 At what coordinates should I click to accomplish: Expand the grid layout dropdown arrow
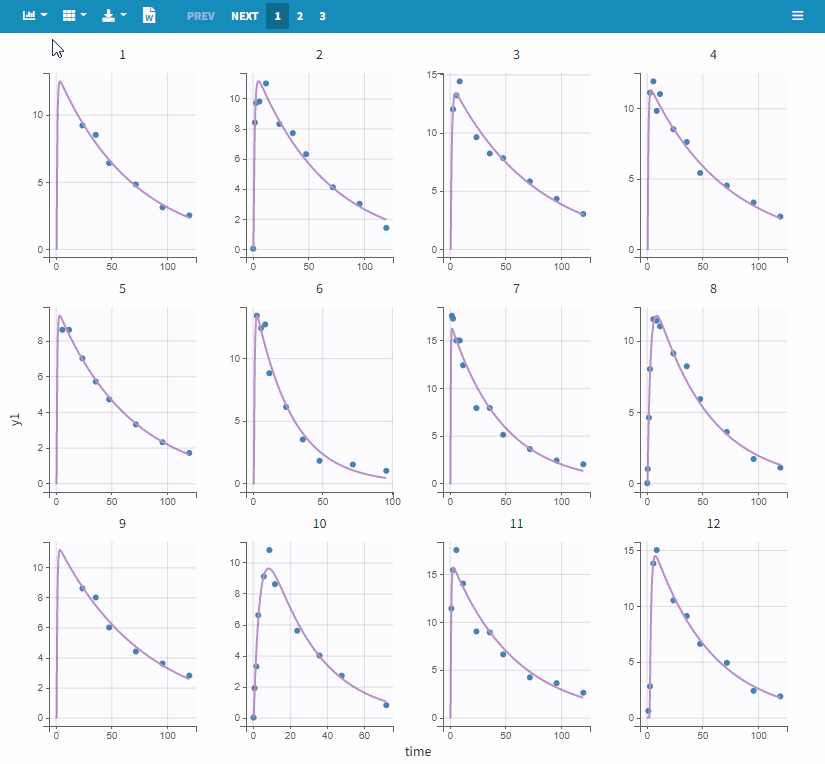pos(83,16)
